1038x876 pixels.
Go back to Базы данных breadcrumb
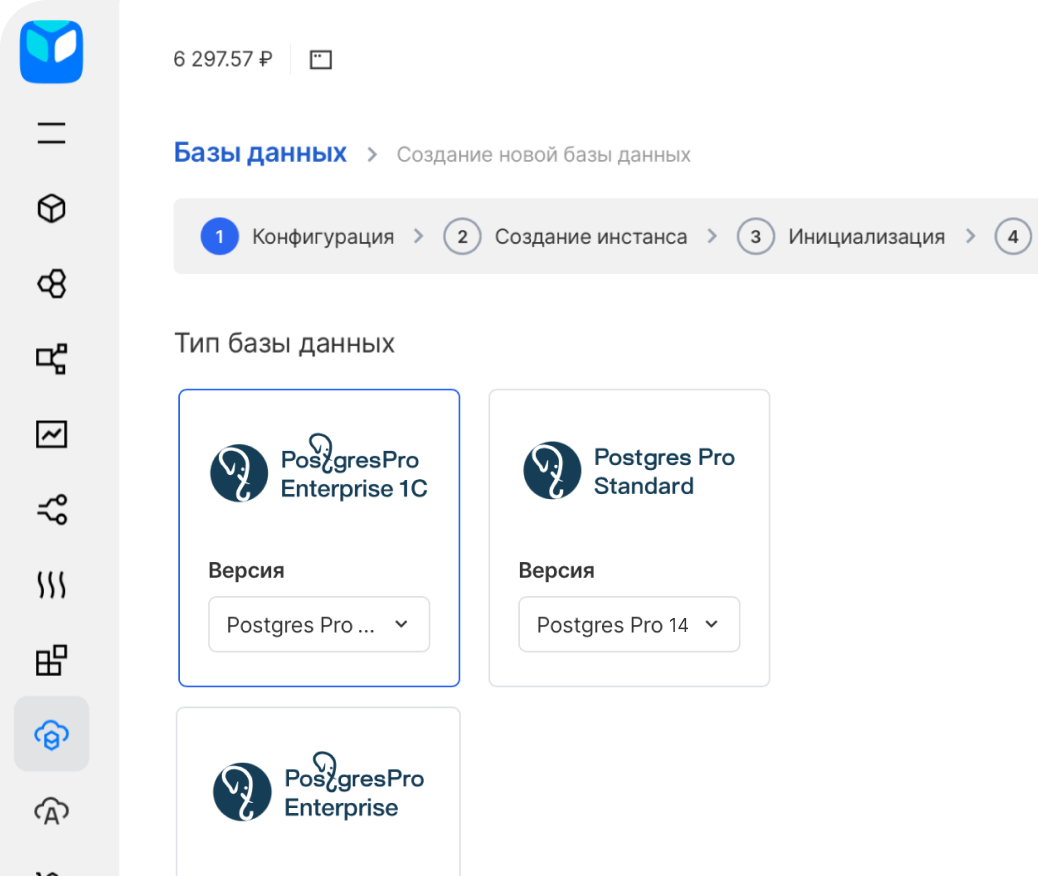(260, 152)
